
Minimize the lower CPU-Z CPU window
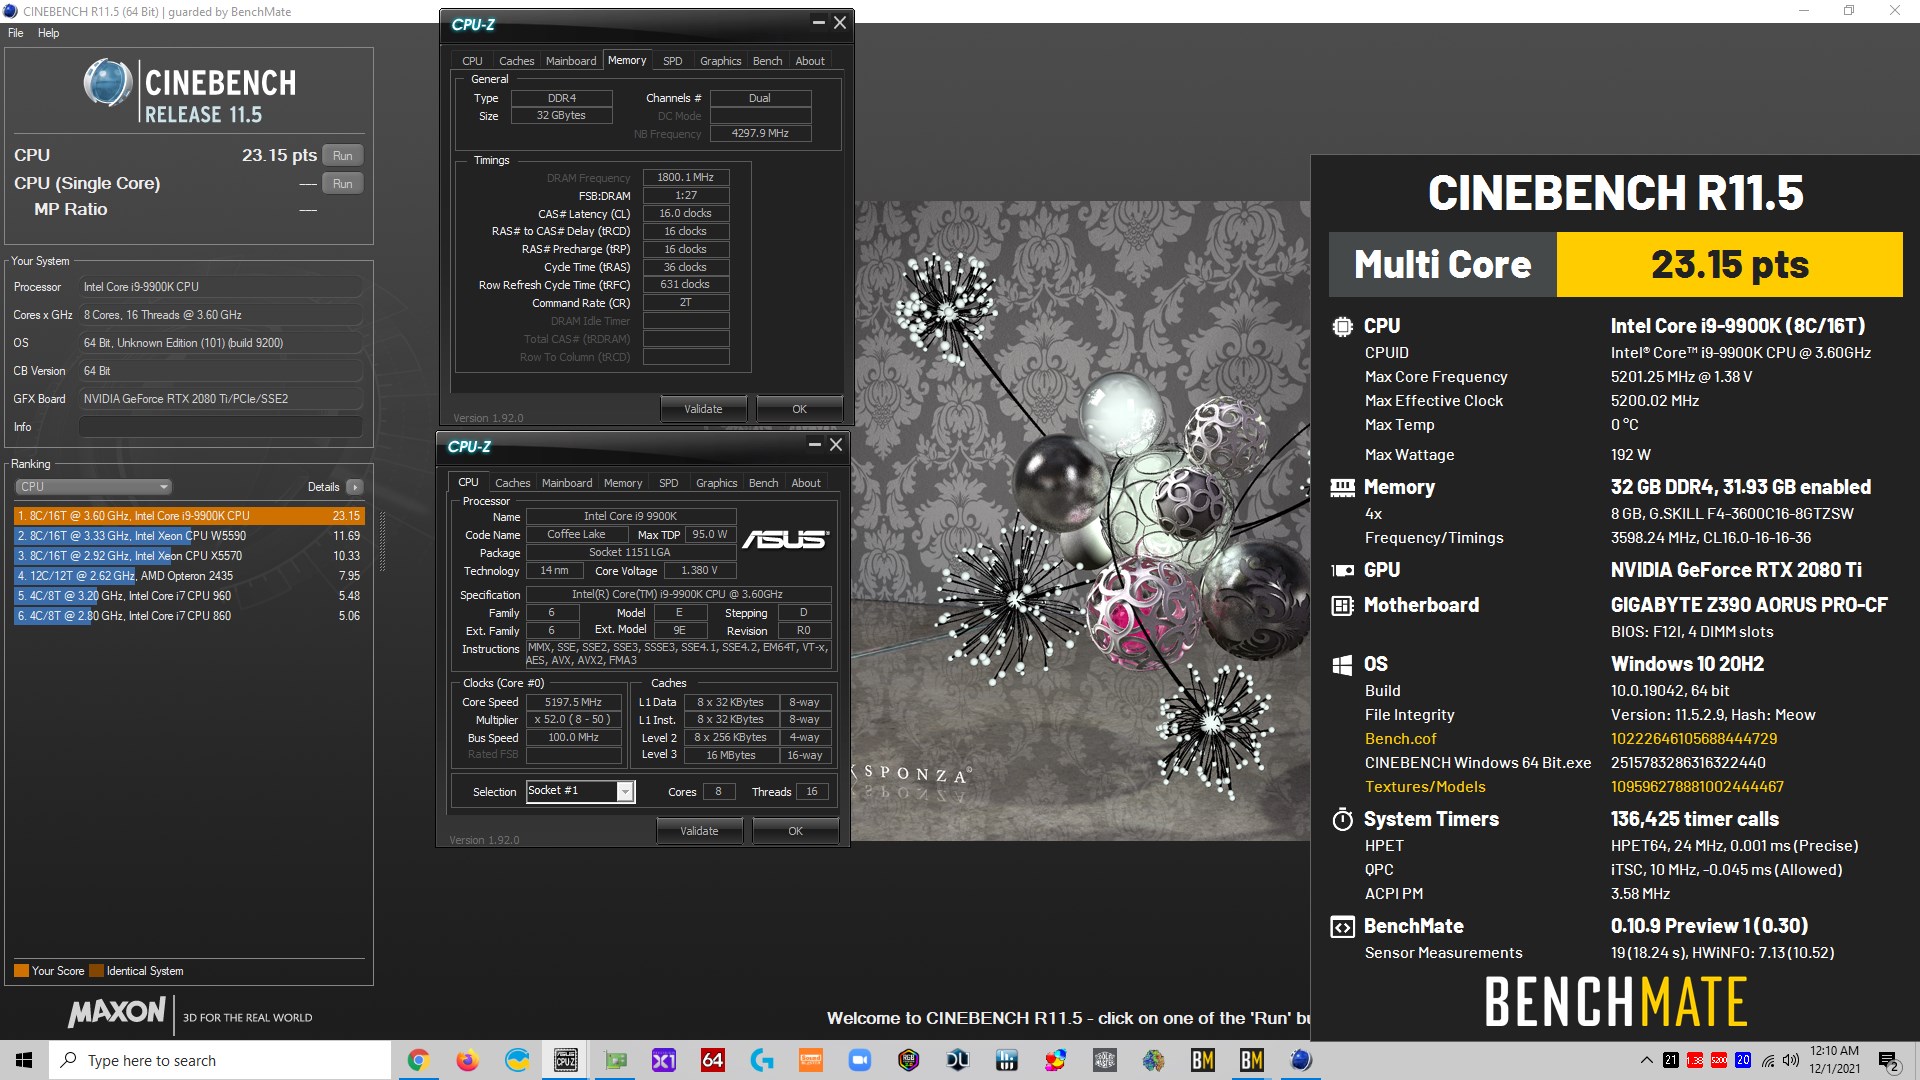[814, 445]
